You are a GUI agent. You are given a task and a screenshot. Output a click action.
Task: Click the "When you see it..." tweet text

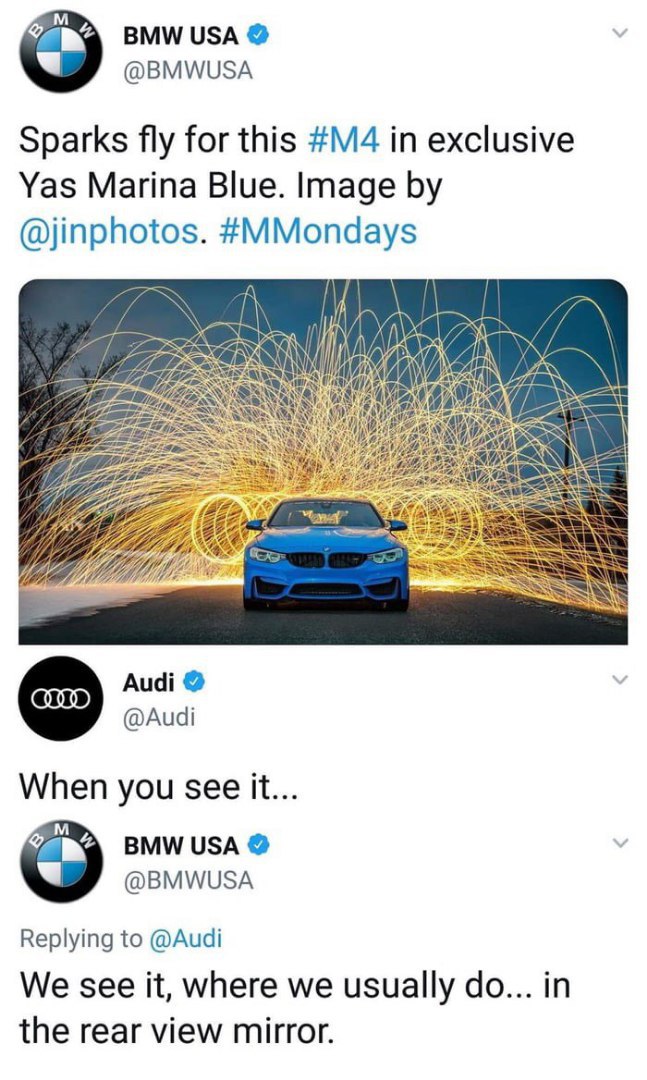tap(158, 787)
